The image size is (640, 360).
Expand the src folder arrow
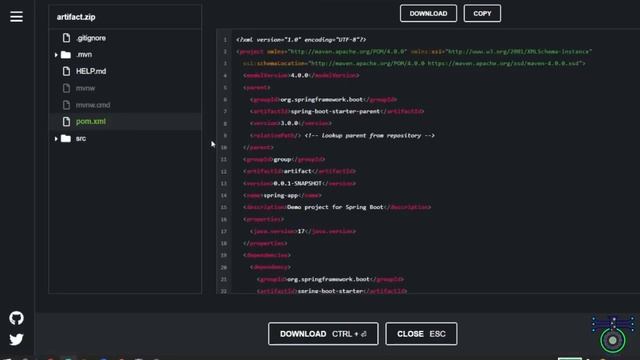click(x=56, y=138)
